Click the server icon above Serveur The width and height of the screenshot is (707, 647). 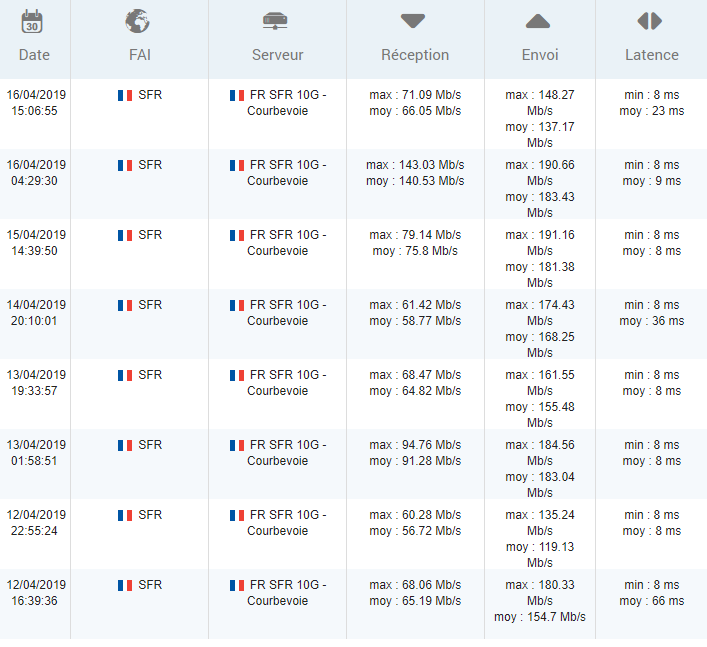click(x=275, y=21)
